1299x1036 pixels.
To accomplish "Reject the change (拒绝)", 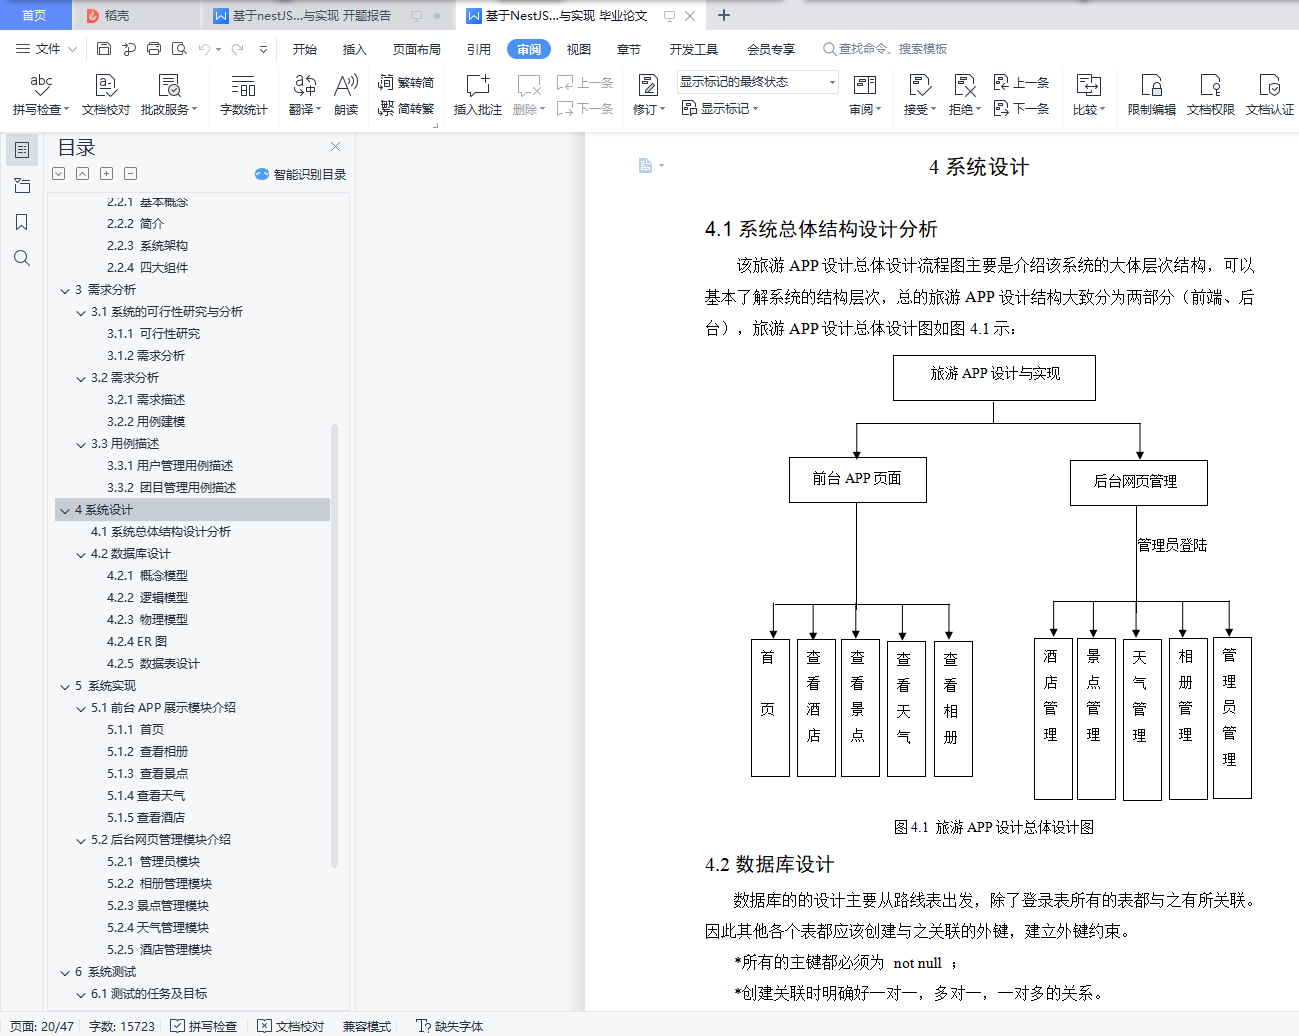I will (964, 94).
